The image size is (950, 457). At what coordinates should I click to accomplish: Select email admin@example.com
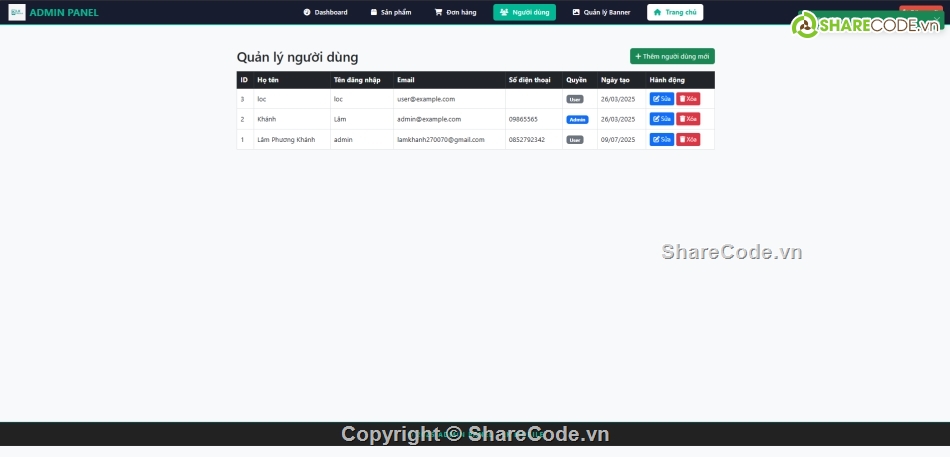pos(429,119)
